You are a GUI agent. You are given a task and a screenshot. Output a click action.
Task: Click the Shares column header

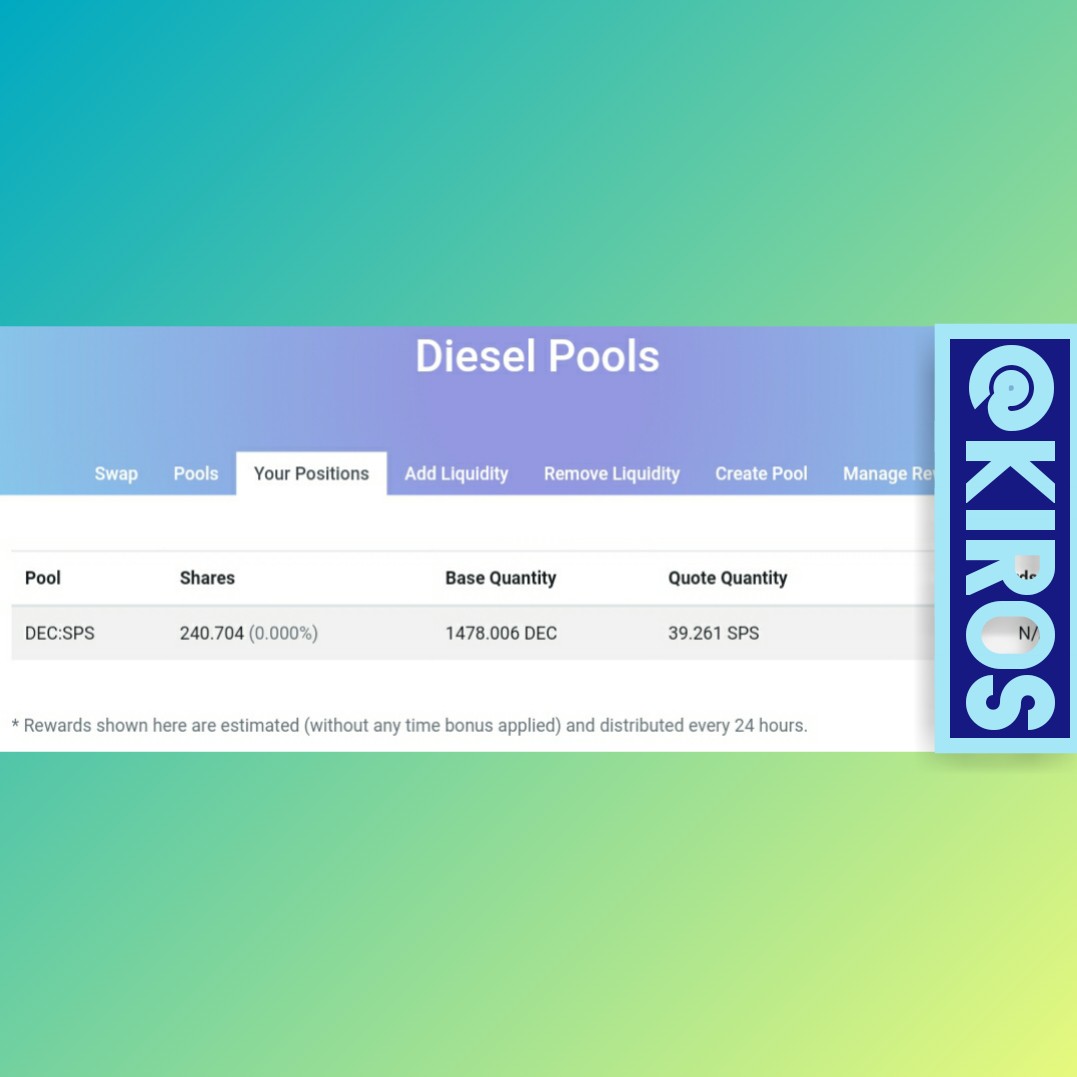(207, 578)
